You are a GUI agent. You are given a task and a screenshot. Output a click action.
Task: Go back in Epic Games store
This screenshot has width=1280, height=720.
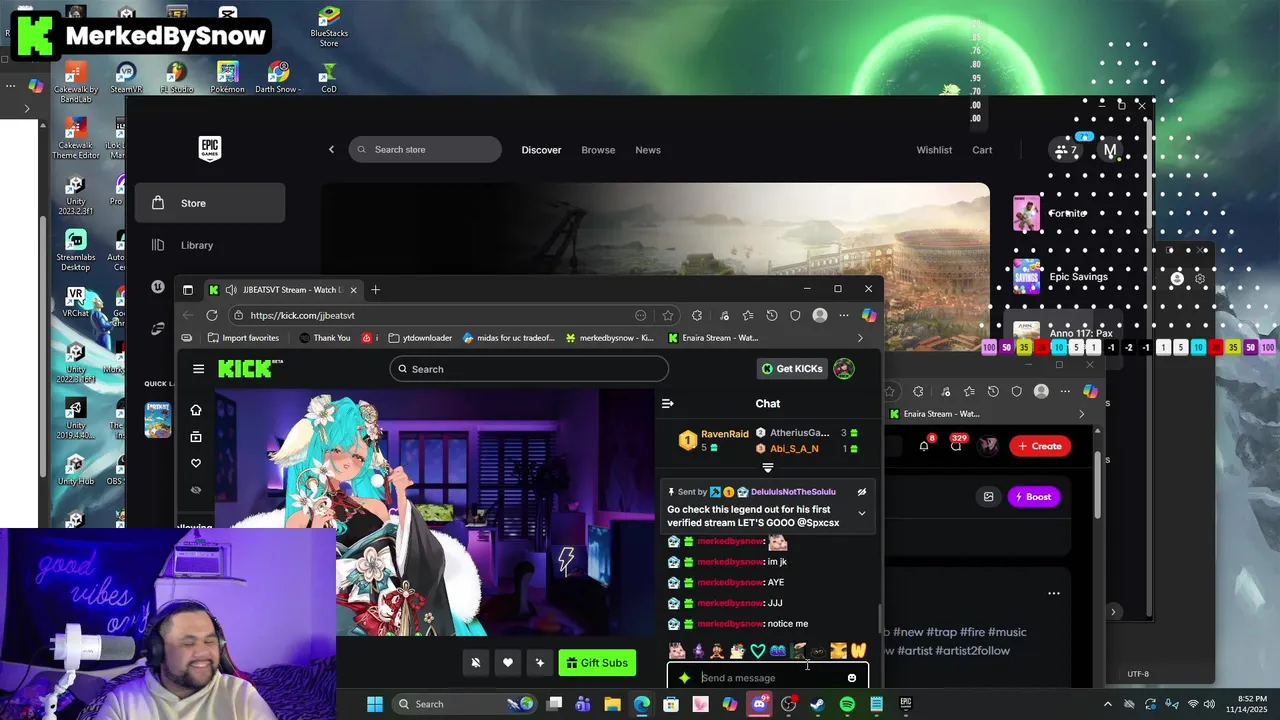click(331, 150)
